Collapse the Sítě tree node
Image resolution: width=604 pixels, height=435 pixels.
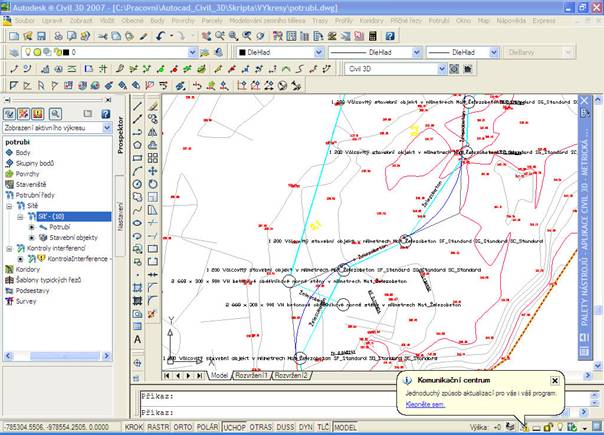9,206
